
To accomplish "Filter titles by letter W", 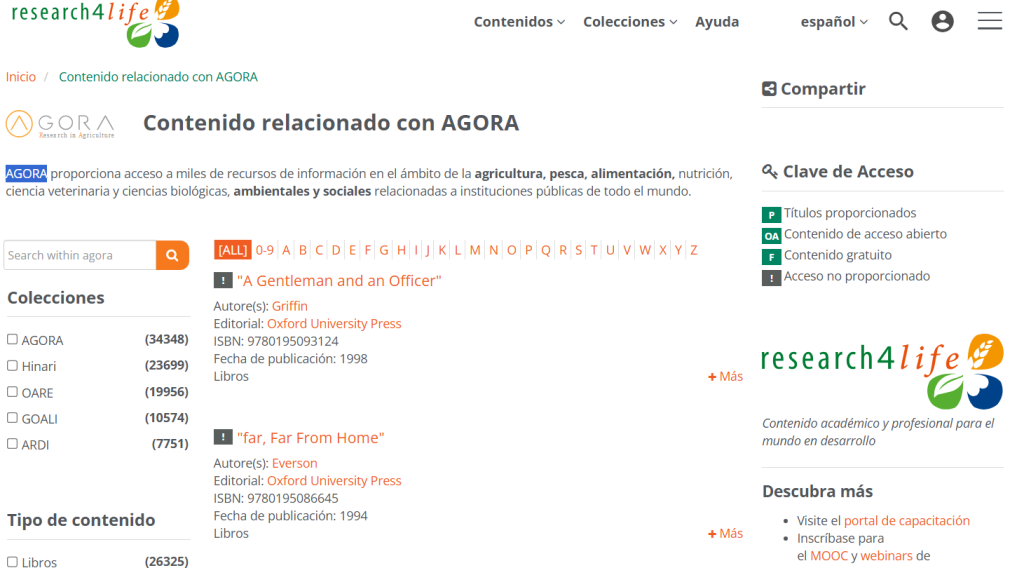I will pos(645,250).
